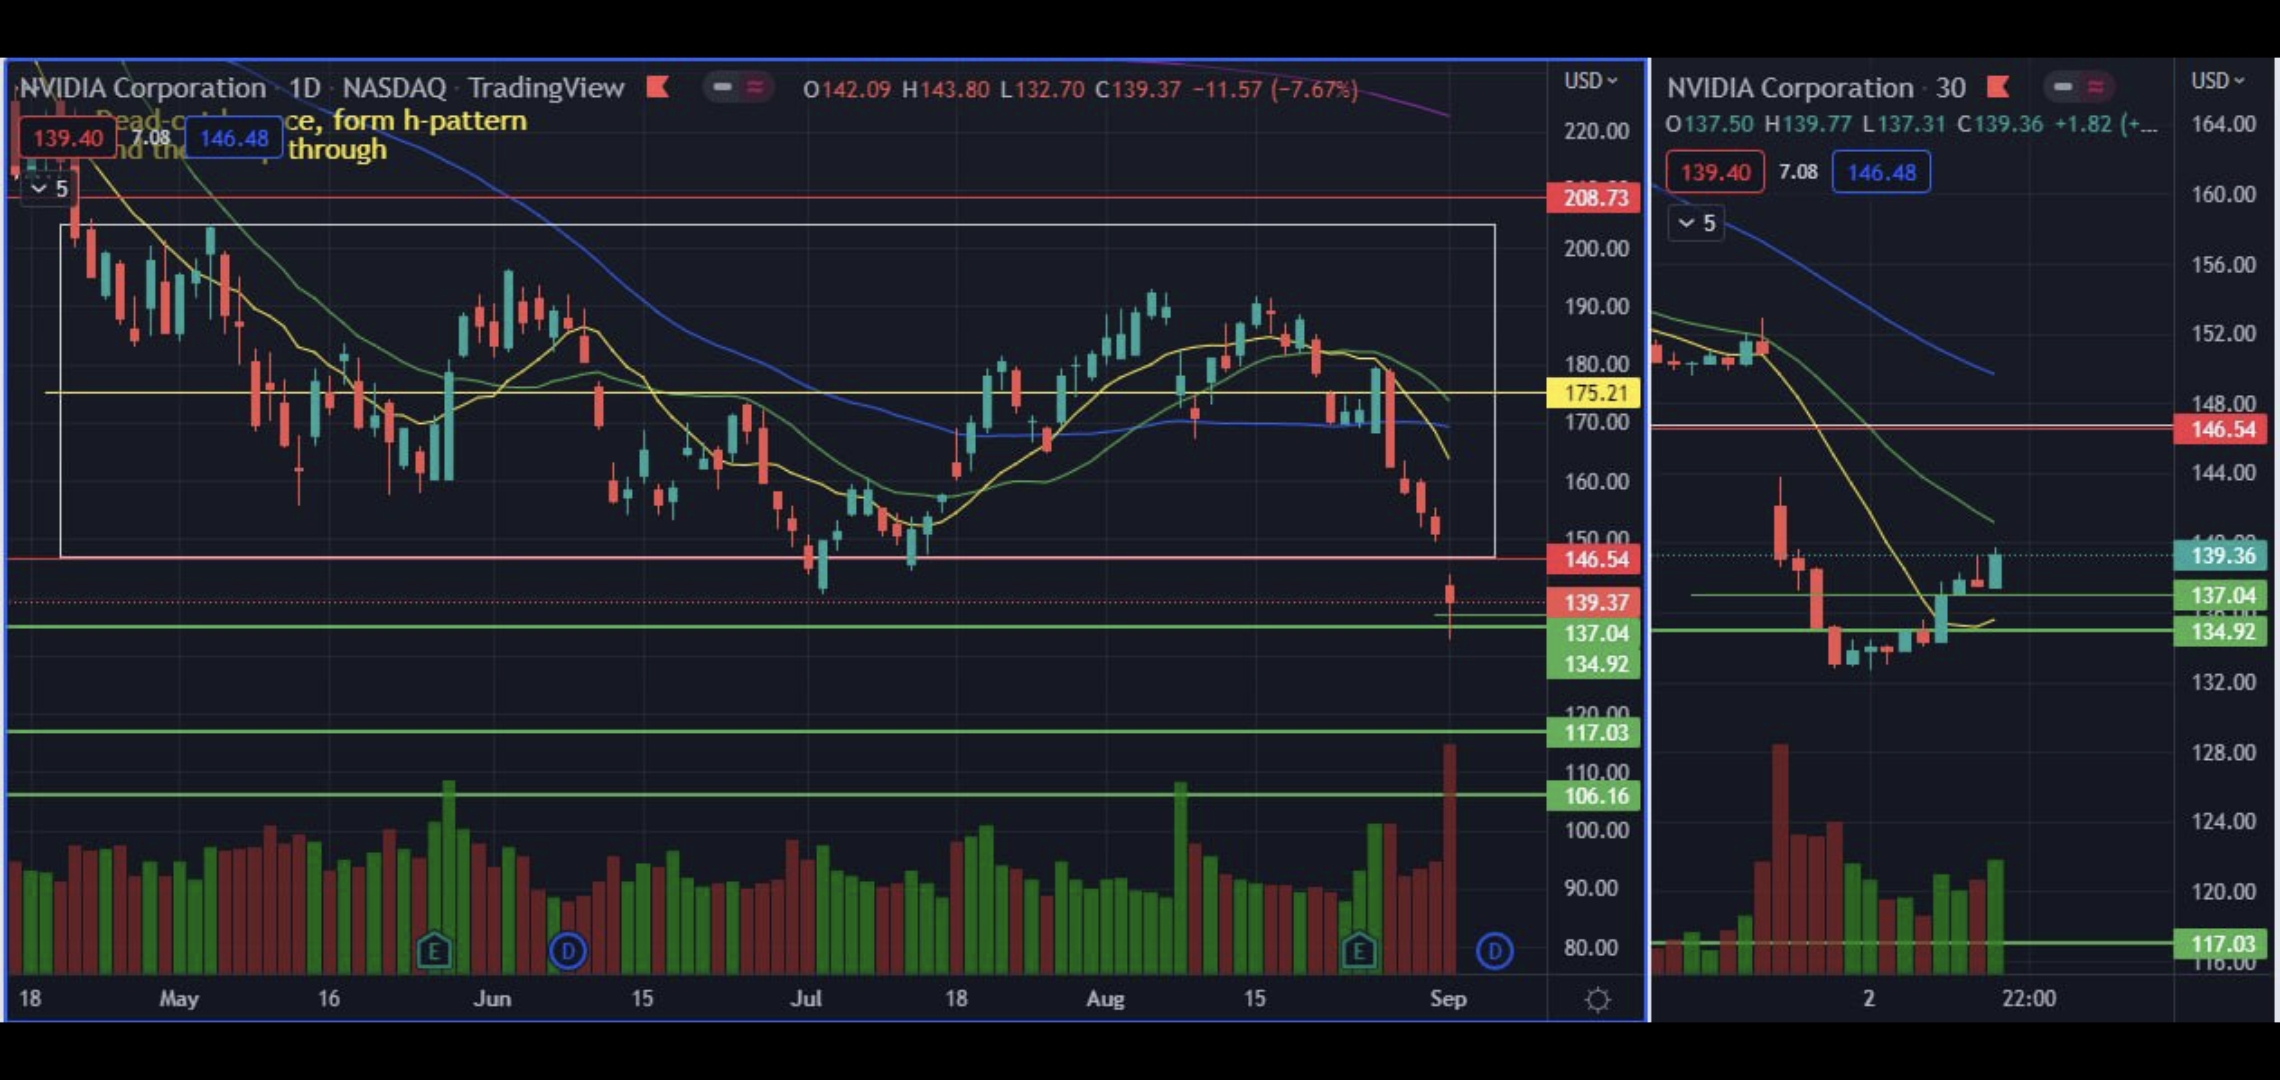Click the green 117.03 price label on daily chart
Screen dimensions: 2280x1080
[1594, 733]
